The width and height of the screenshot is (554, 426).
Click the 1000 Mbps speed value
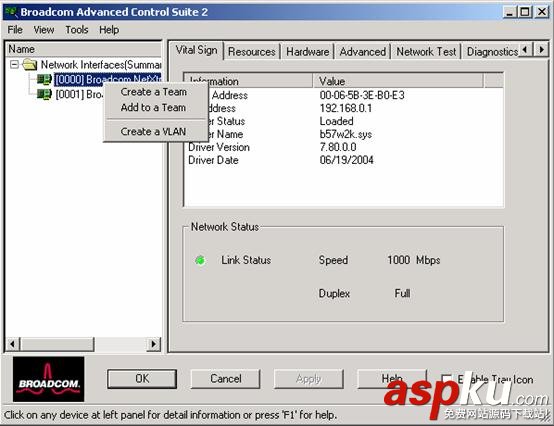click(x=414, y=260)
